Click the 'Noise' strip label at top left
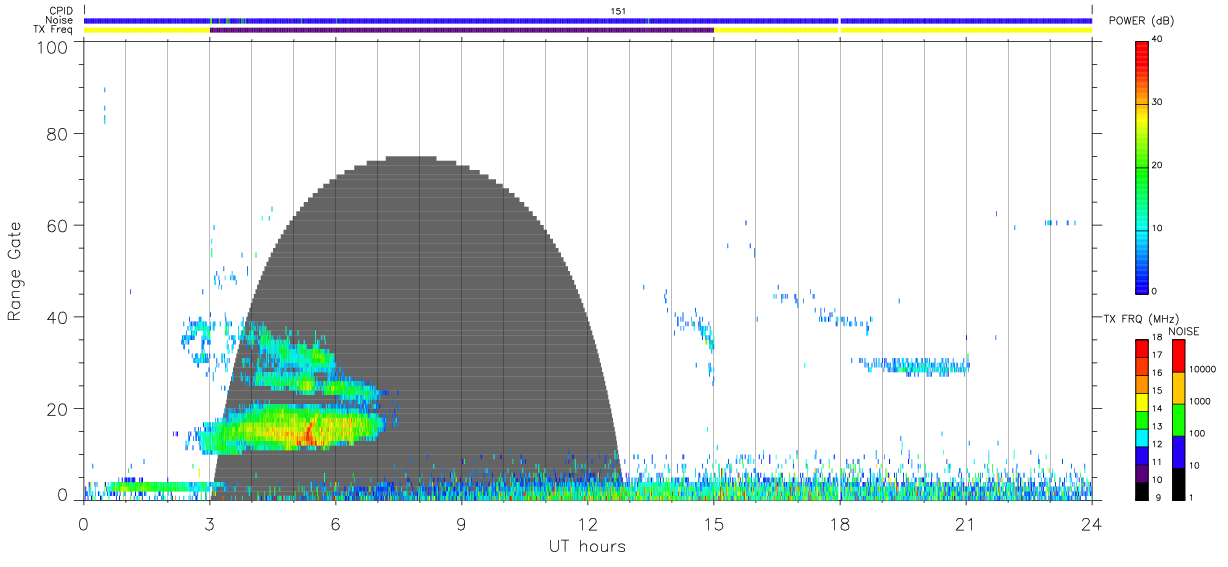Viewport: 1228px width, 567px height. coord(59,20)
